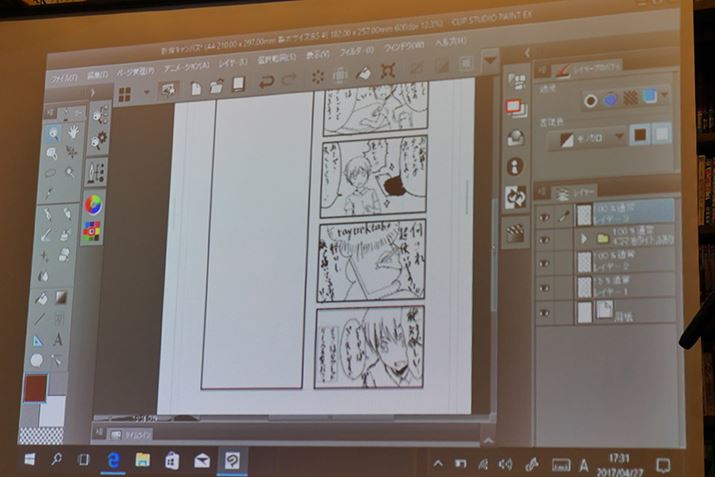Click the Redo arrow
This screenshot has width=715, height=477.
pyautogui.click(x=289, y=80)
